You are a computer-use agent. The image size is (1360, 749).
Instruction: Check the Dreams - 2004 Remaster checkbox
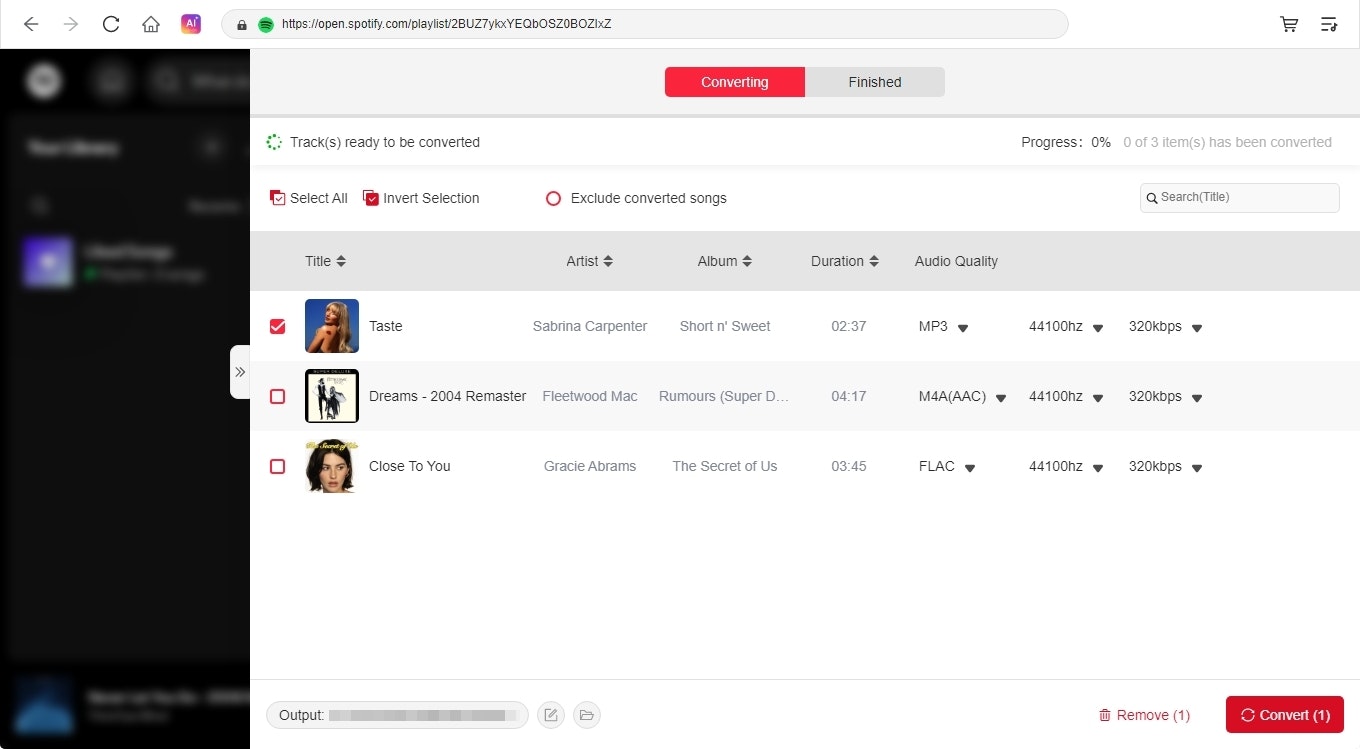pyautogui.click(x=277, y=396)
